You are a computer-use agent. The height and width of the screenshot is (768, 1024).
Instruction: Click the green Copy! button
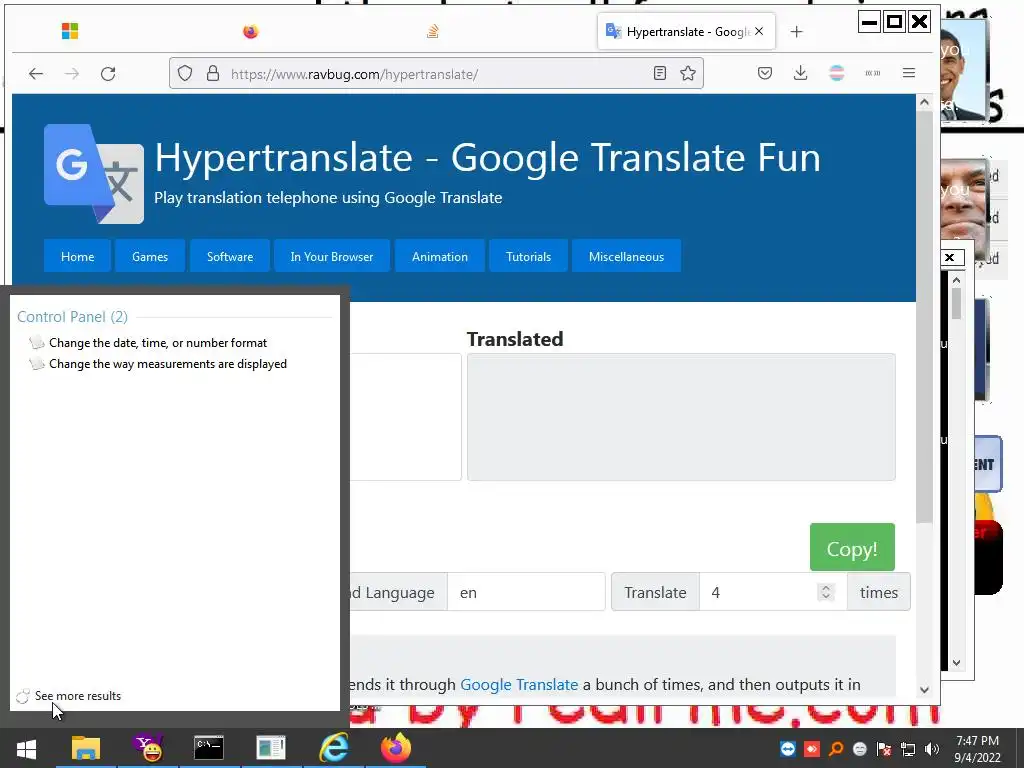click(852, 547)
